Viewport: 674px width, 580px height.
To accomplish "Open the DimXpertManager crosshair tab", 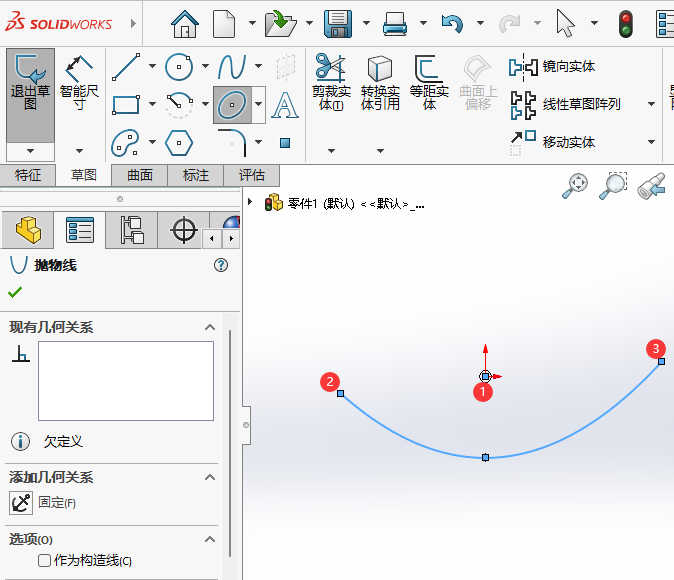I will pyautogui.click(x=183, y=230).
